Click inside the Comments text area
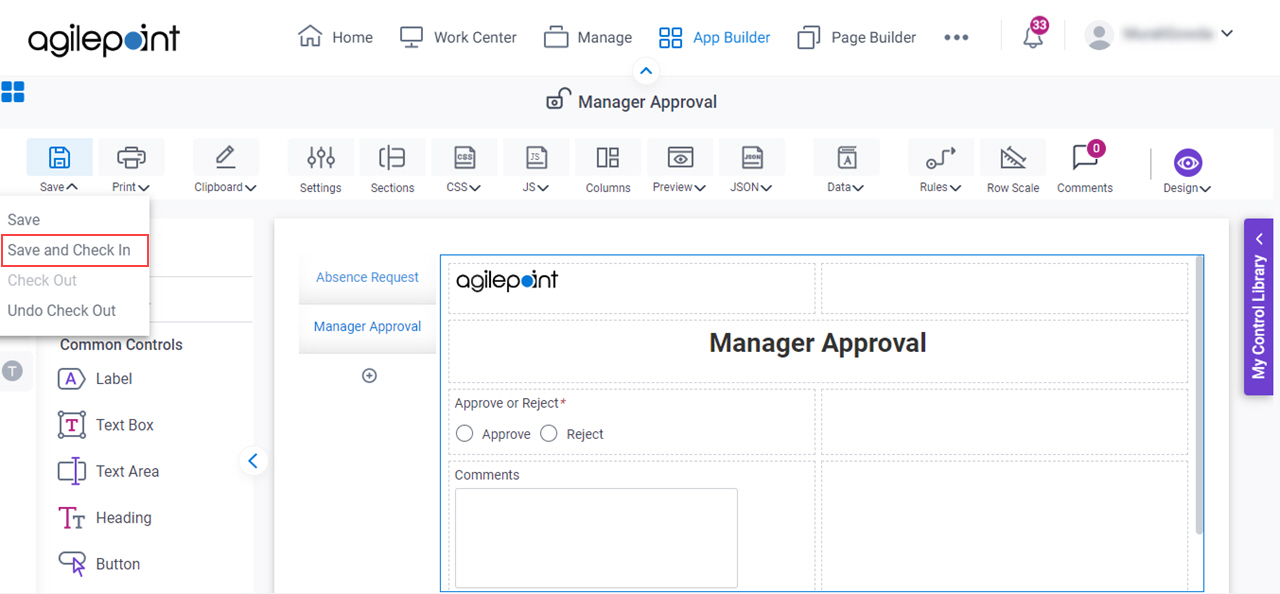This screenshot has width=1280, height=594. click(x=596, y=538)
